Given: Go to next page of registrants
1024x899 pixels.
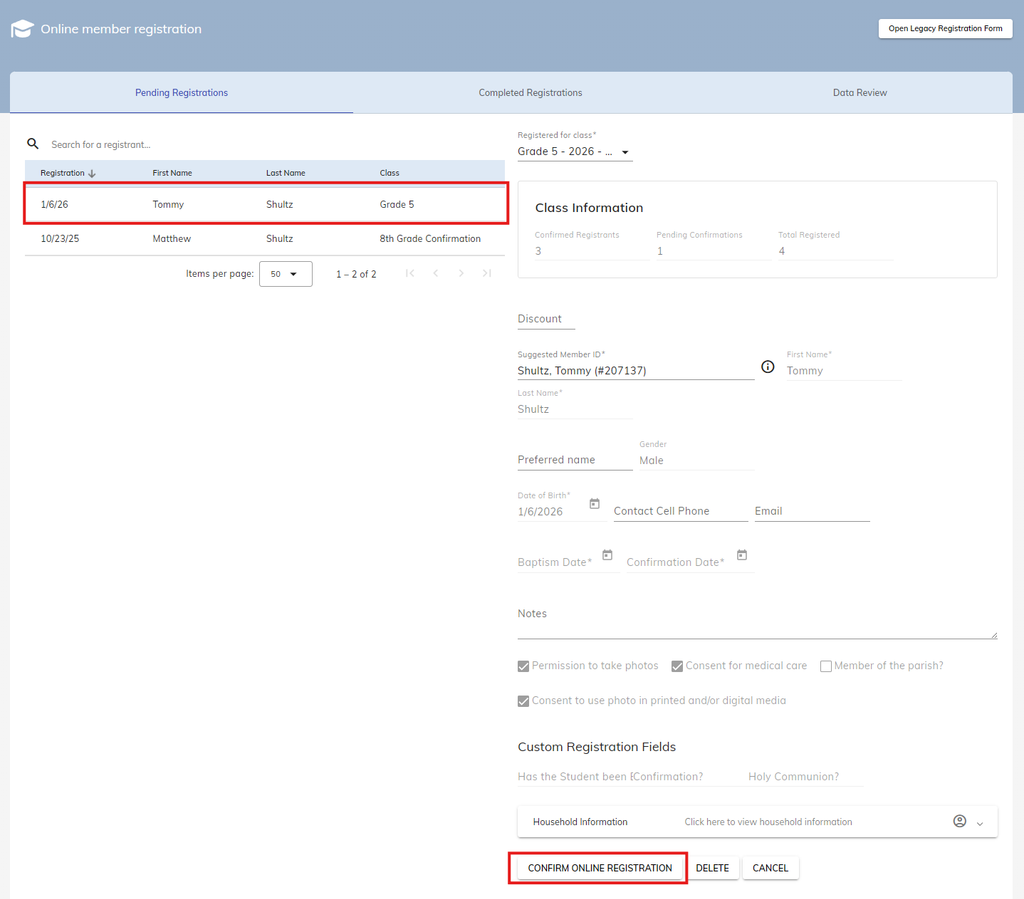Looking at the screenshot, I should coord(461,273).
